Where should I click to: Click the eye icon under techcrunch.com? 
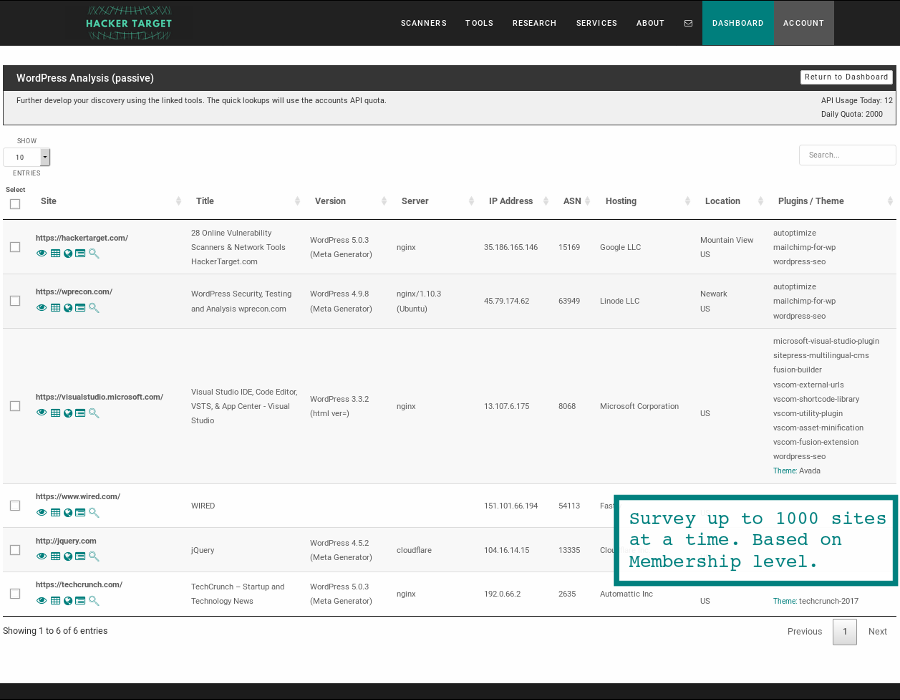[x=41, y=601]
